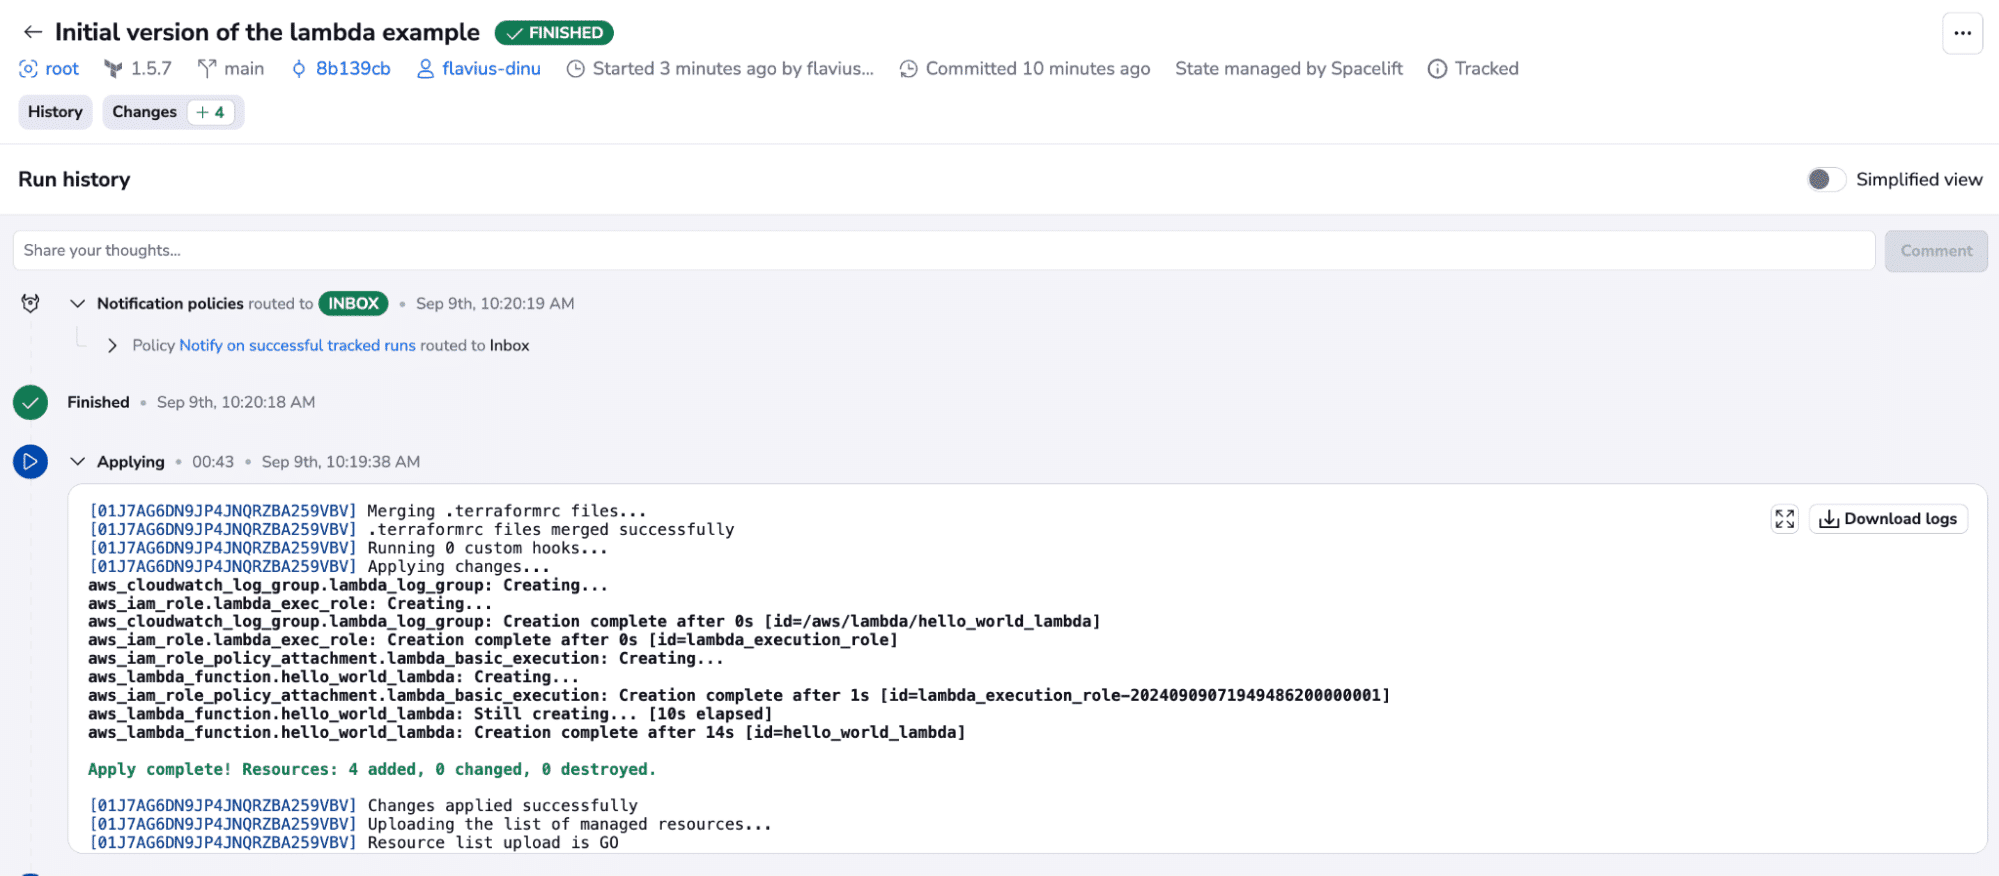Click 'State managed by Spacelift' text
Image resolution: width=1999 pixels, height=876 pixels.
click(x=1288, y=69)
